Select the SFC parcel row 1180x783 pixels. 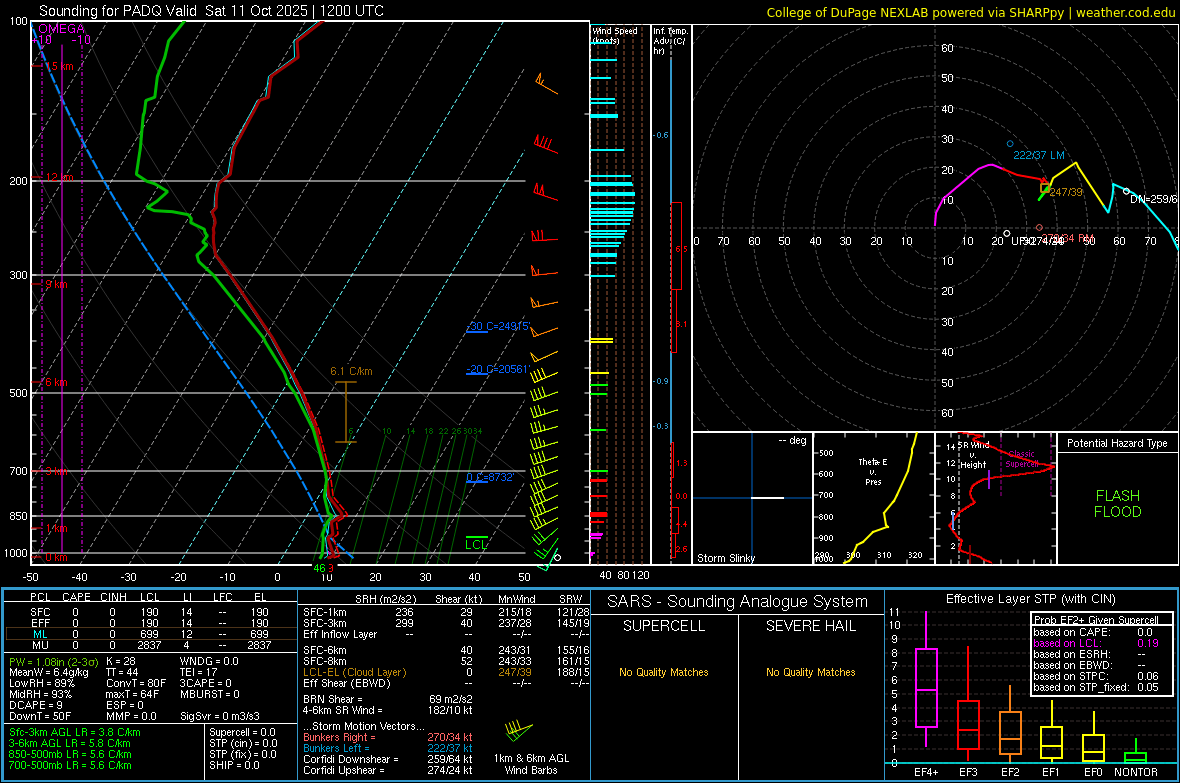coord(151,612)
